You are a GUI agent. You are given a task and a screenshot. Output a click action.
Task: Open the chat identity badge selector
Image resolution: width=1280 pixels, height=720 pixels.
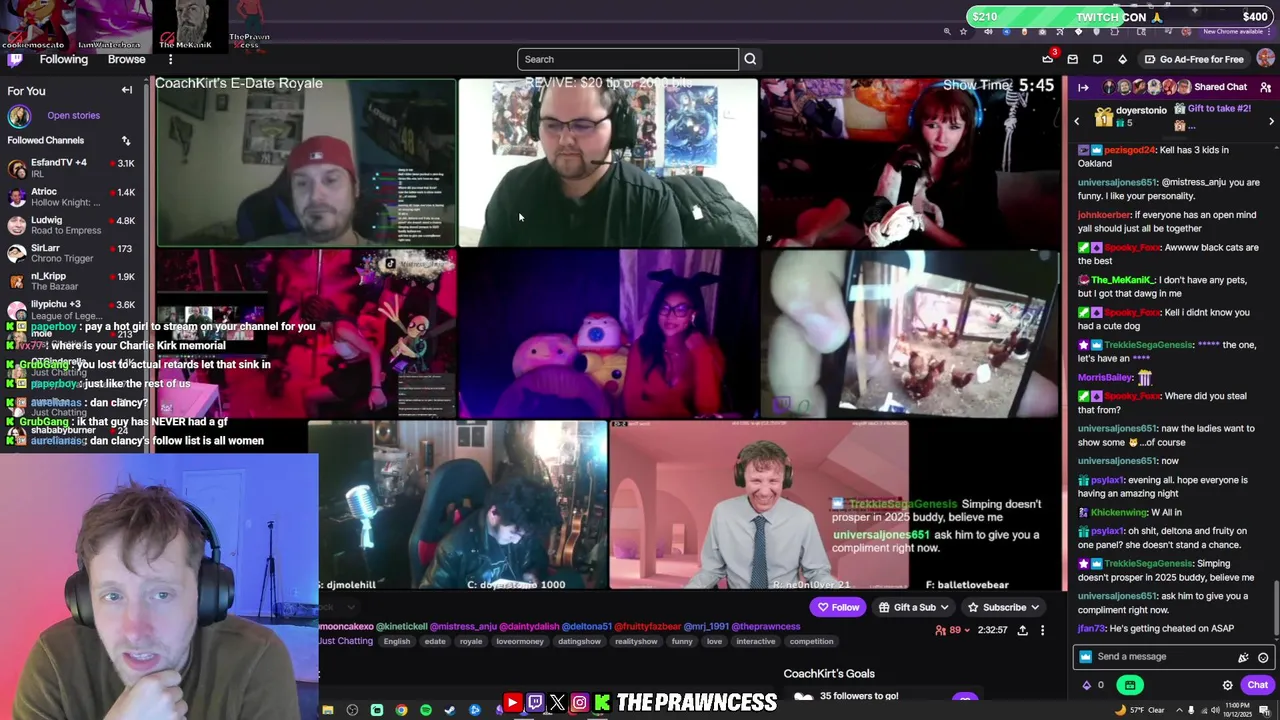[x=1085, y=657]
